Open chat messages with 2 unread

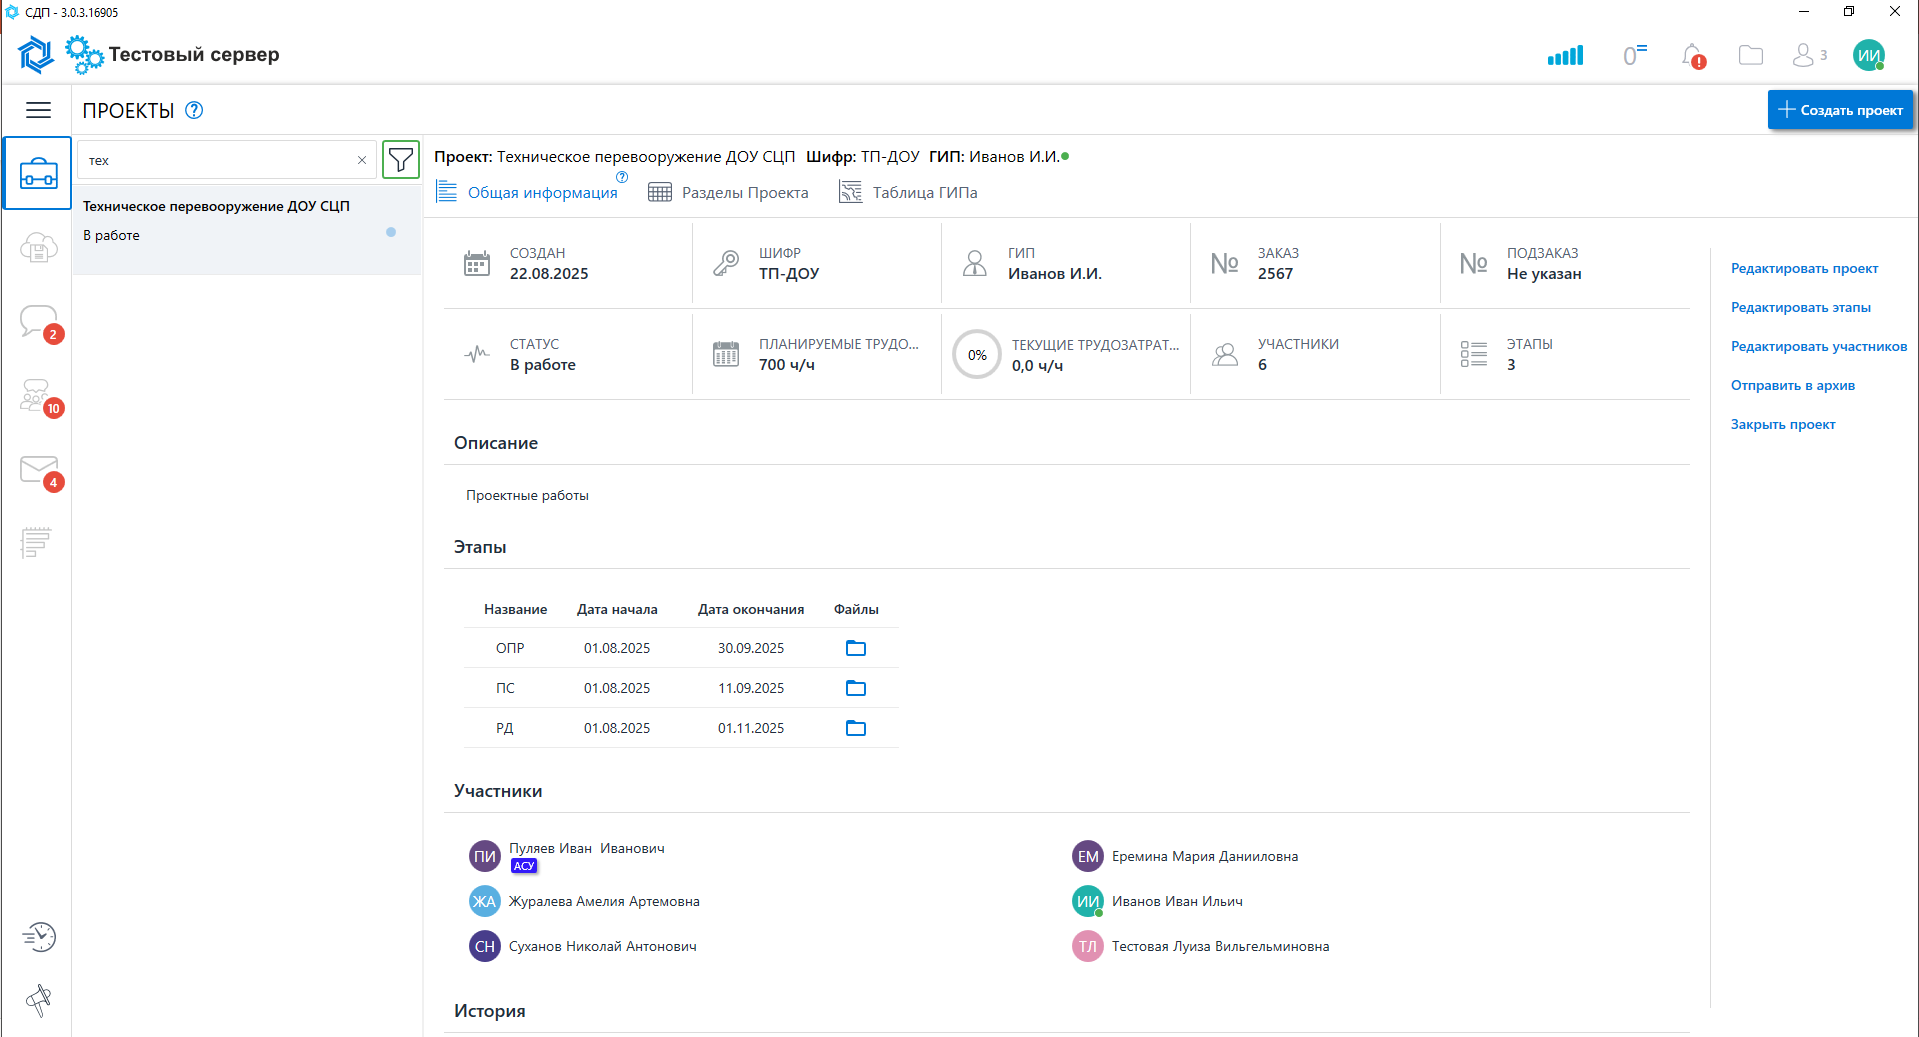40,322
